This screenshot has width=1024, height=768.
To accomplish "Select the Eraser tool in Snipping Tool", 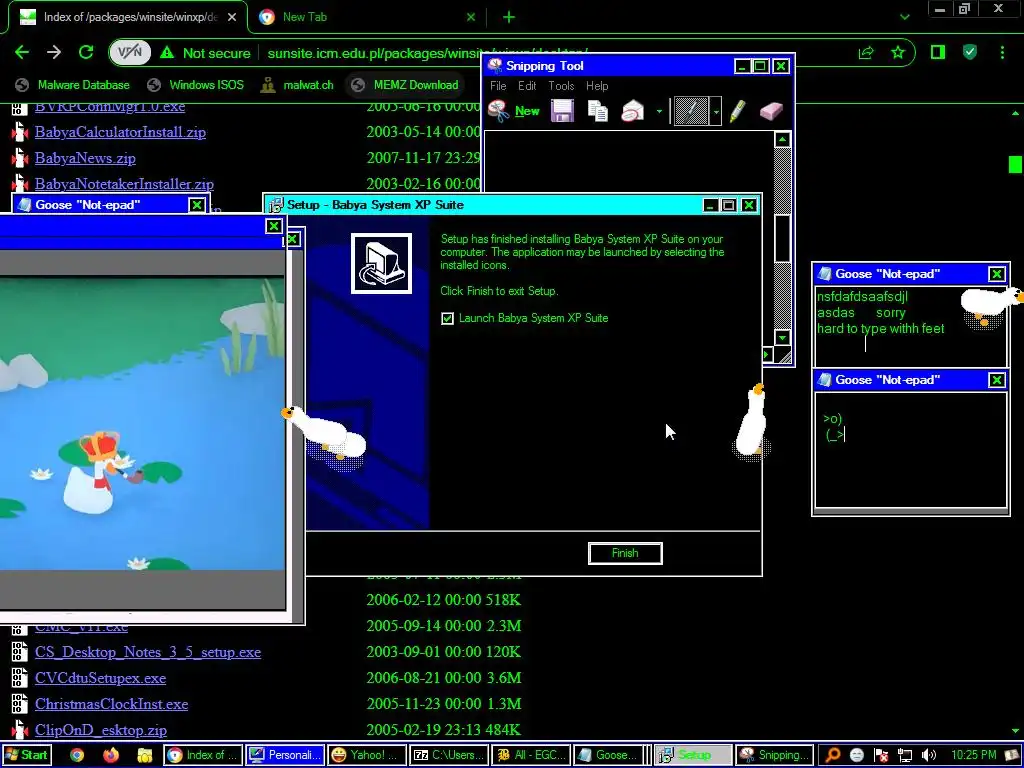I will [771, 111].
